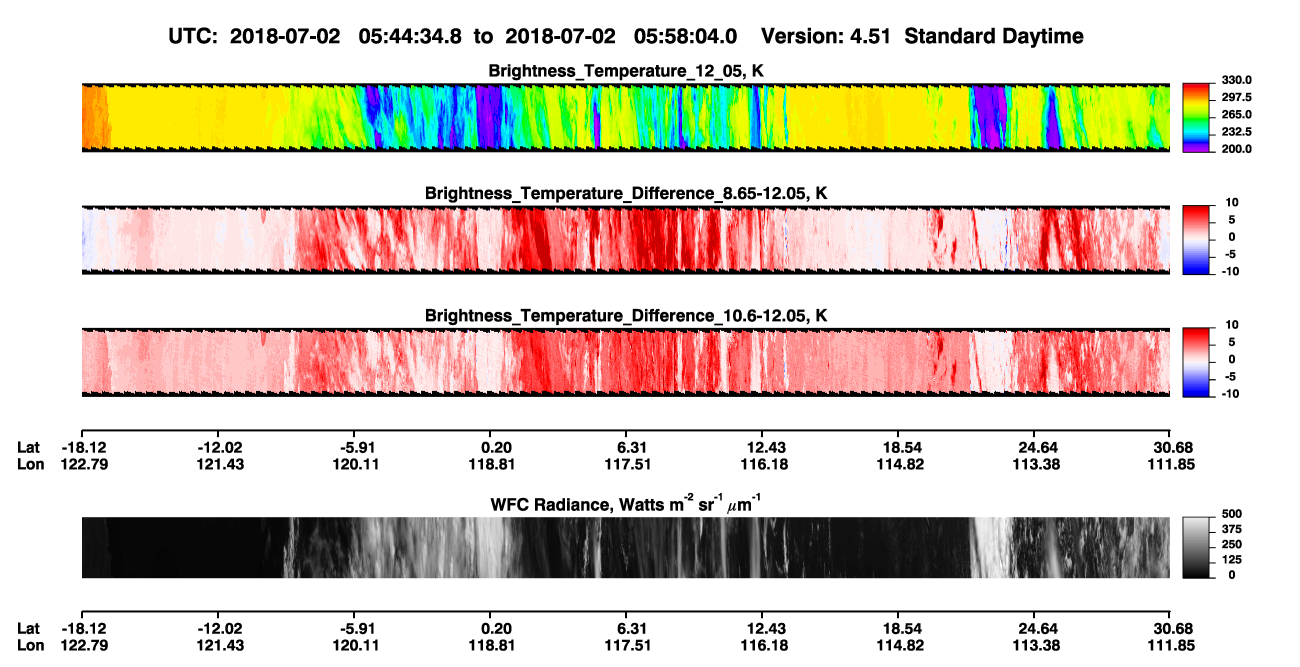Click the Brightness_Temperature_Difference_10.6-12.05 title
This screenshot has width=1300, height=667.
(x=627, y=315)
